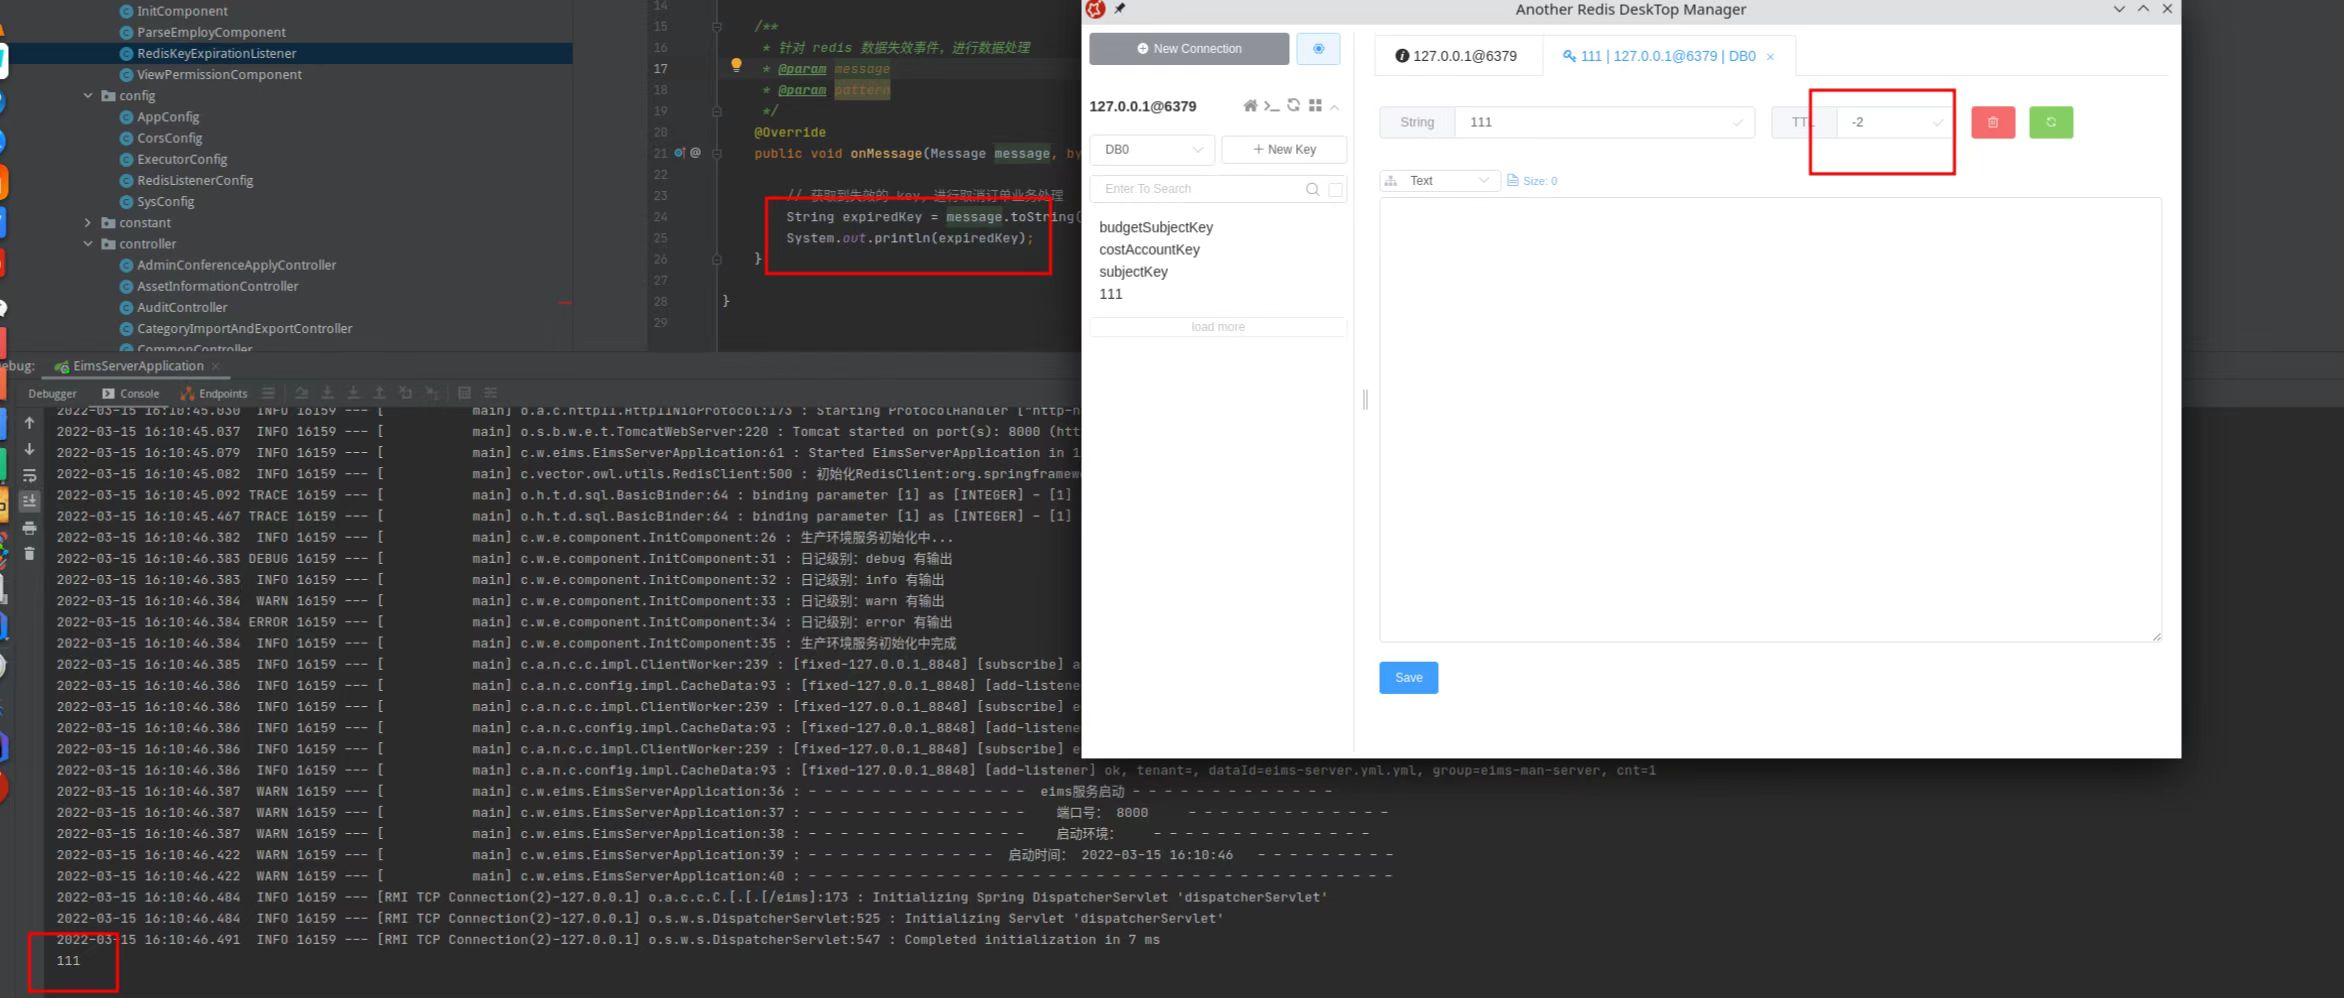Open SysConfig class in the project tree

point(166,202)
